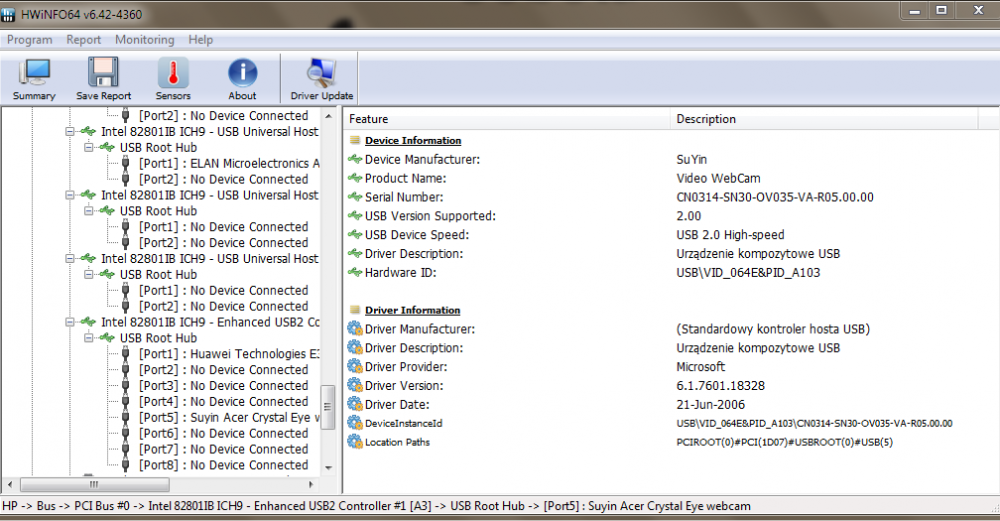Click gear icon beside Driver Provider
This screenshot has width=1000, height=521.
(355, 367)
